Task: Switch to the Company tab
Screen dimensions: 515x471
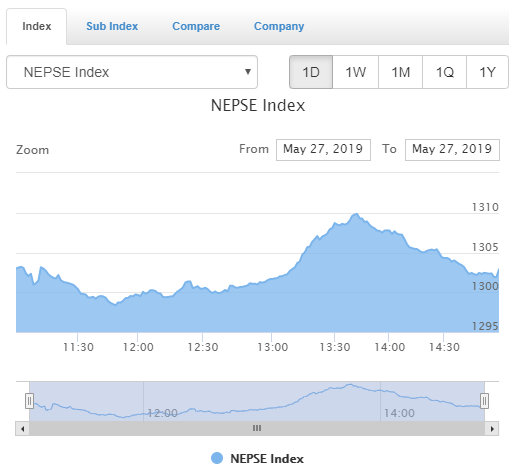Action: [x=279, y=26]
